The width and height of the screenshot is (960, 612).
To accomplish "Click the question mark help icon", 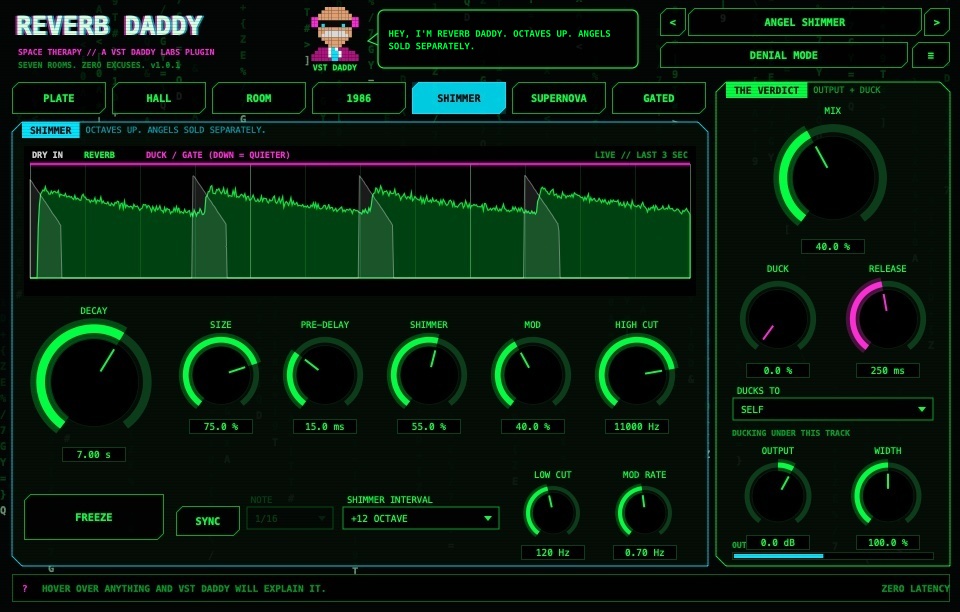I will (x=25, y=588).
